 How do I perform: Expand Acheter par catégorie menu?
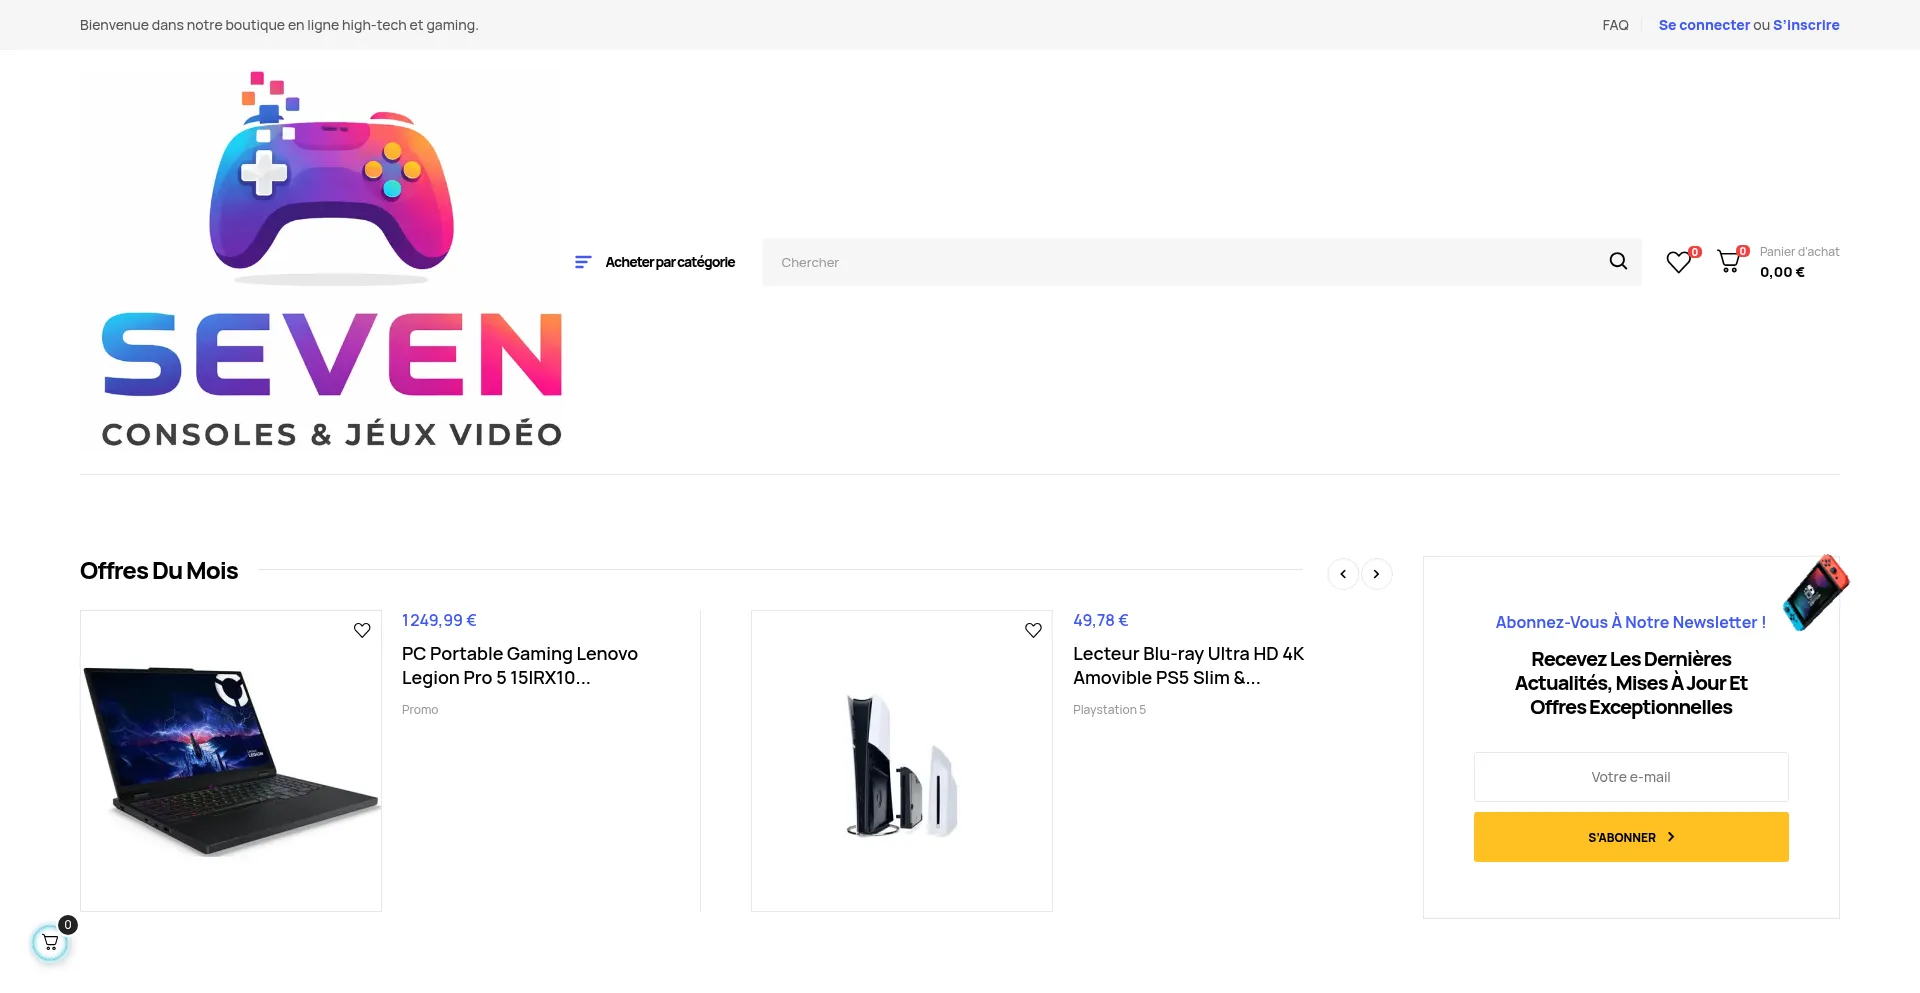click(670, 262)
